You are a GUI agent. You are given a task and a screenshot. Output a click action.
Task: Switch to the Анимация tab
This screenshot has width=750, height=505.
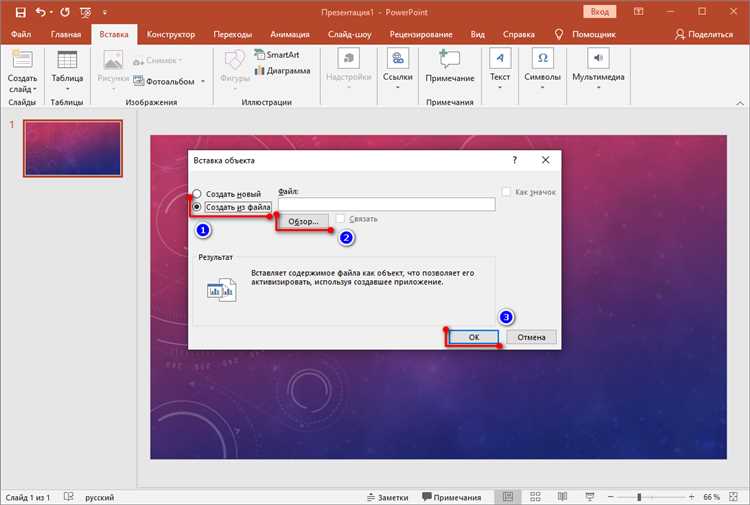click(290, 34)
